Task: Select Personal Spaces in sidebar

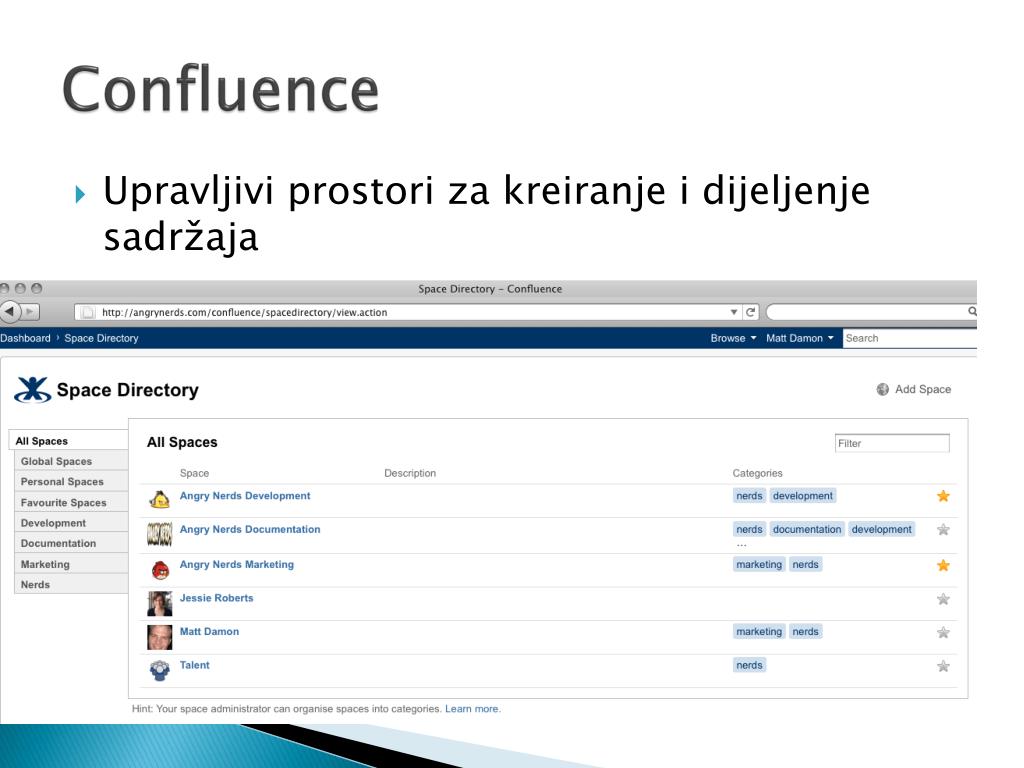Action: (x=71, y=481)
